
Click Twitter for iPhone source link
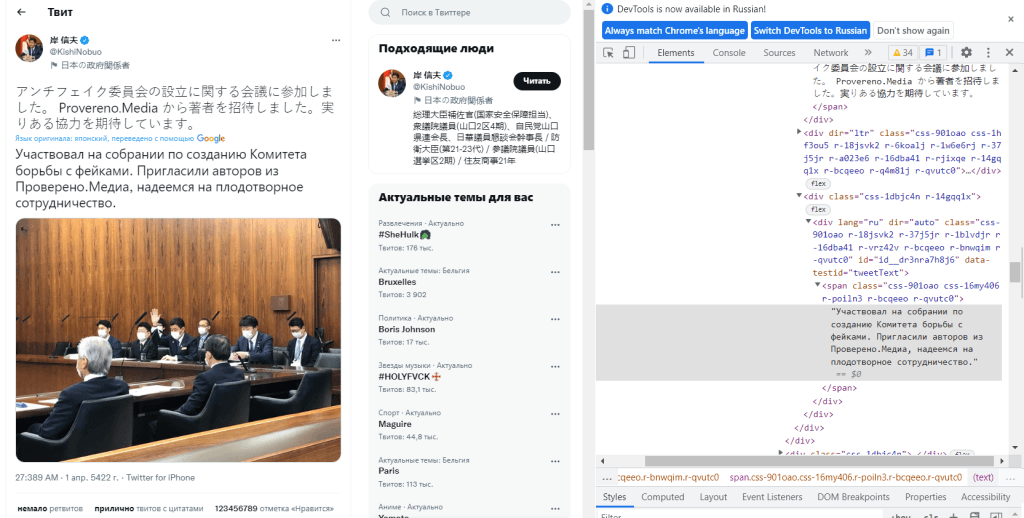pos(160,478)
